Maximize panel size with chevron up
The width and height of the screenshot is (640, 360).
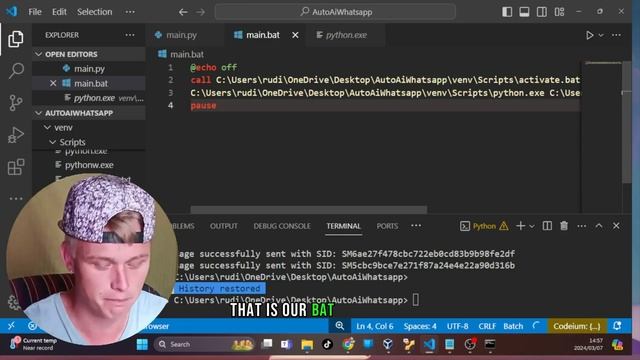point(599,226)
